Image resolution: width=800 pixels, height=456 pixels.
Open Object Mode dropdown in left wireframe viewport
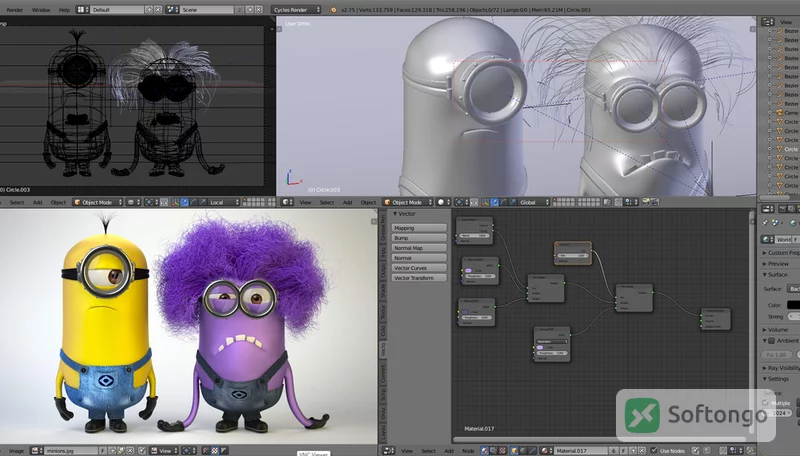pyautogui.click(x=98, y=202)
